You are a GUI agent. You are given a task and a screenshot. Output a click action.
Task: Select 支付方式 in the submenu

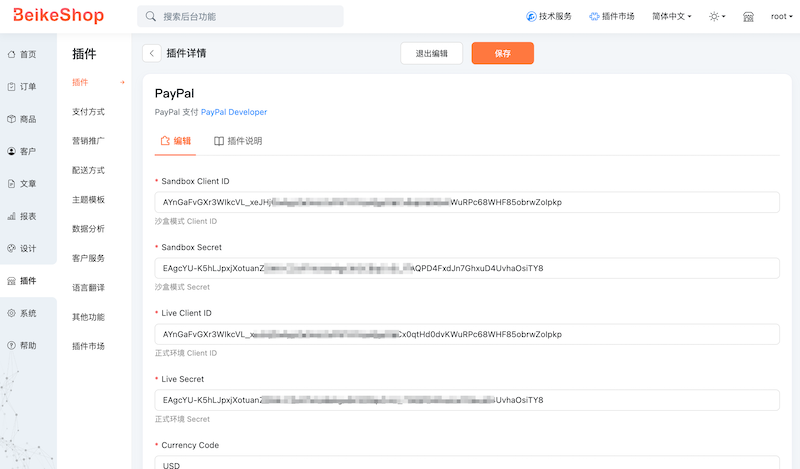pyautogui.click(x=88, y=112)
